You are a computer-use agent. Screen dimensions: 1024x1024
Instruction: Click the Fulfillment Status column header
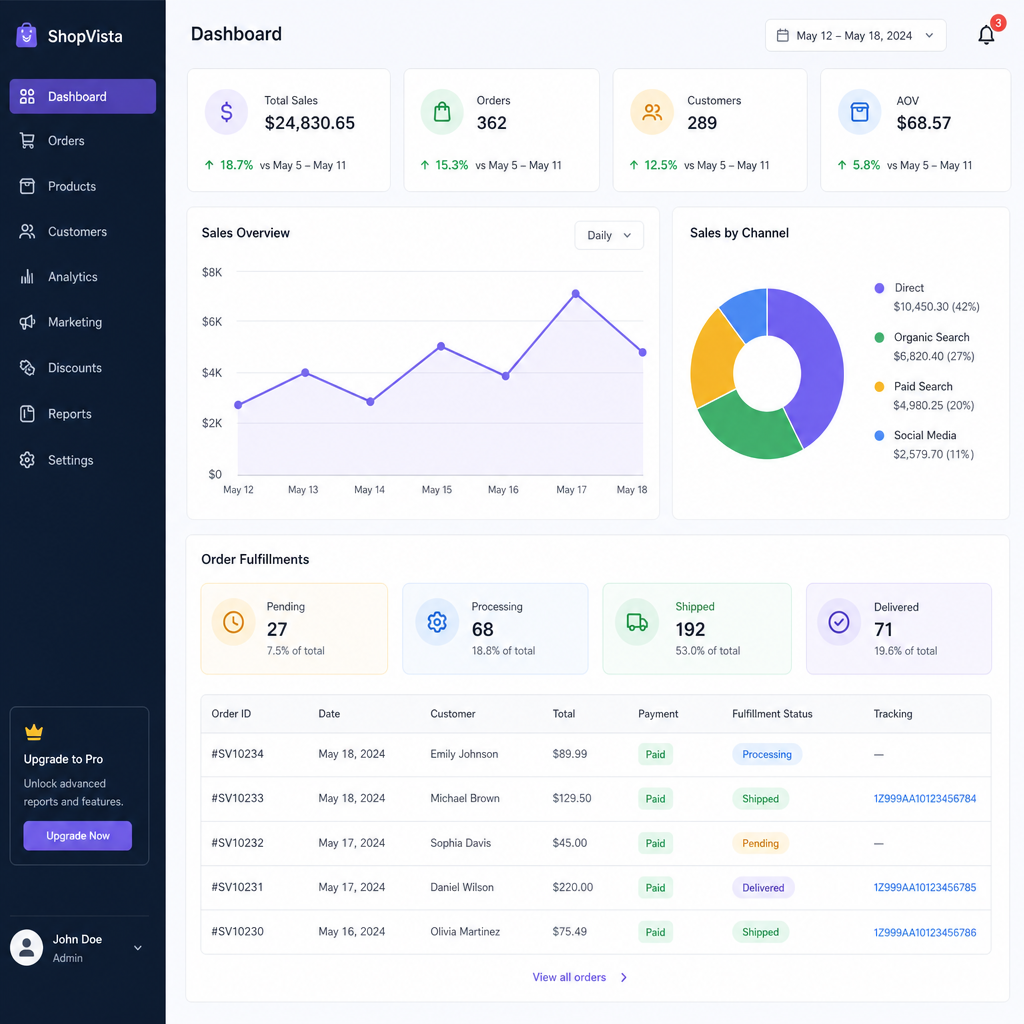[x=772, y=714]
